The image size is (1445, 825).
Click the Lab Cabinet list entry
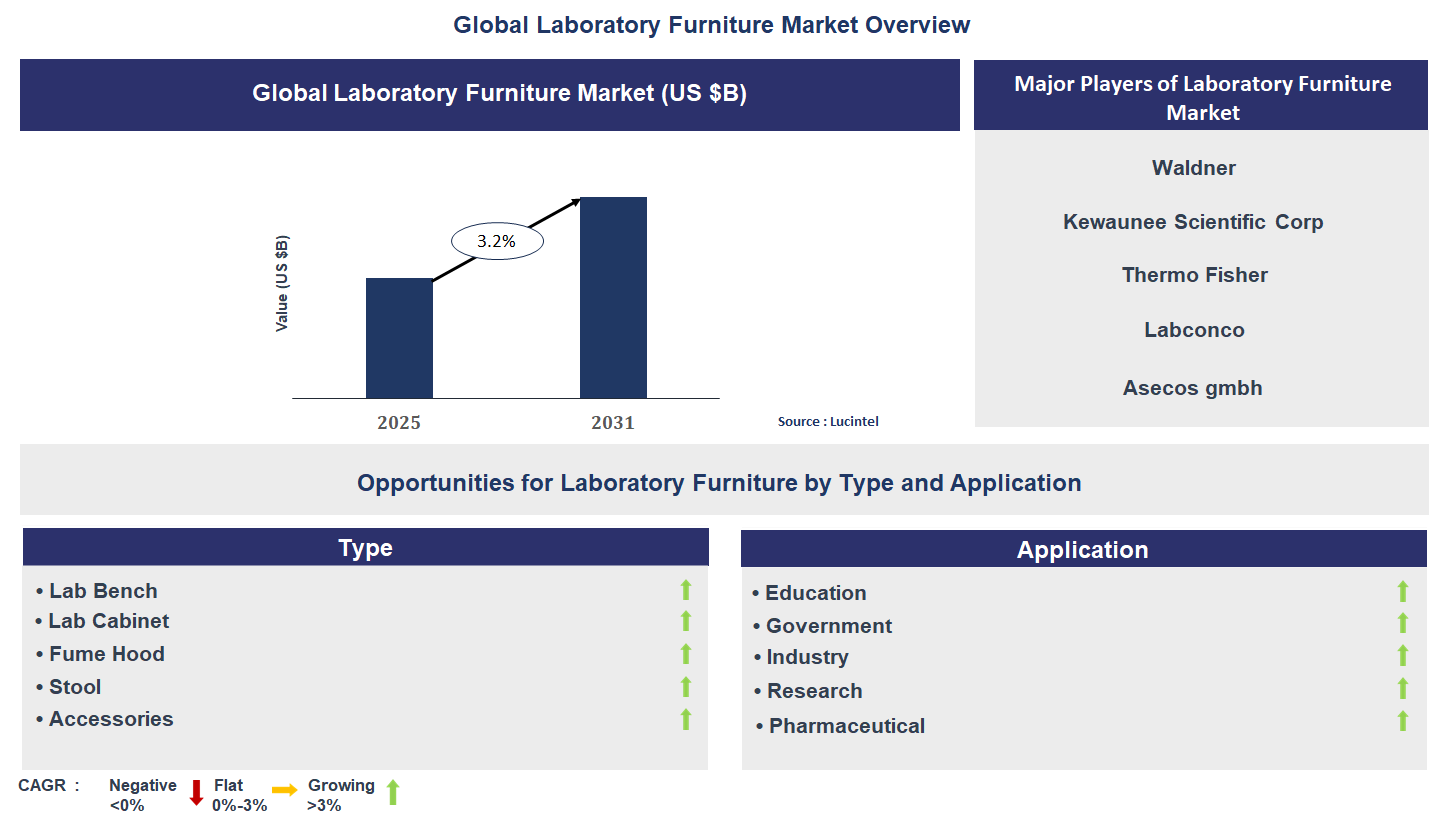pyautogui.click(x=108, y=621)
